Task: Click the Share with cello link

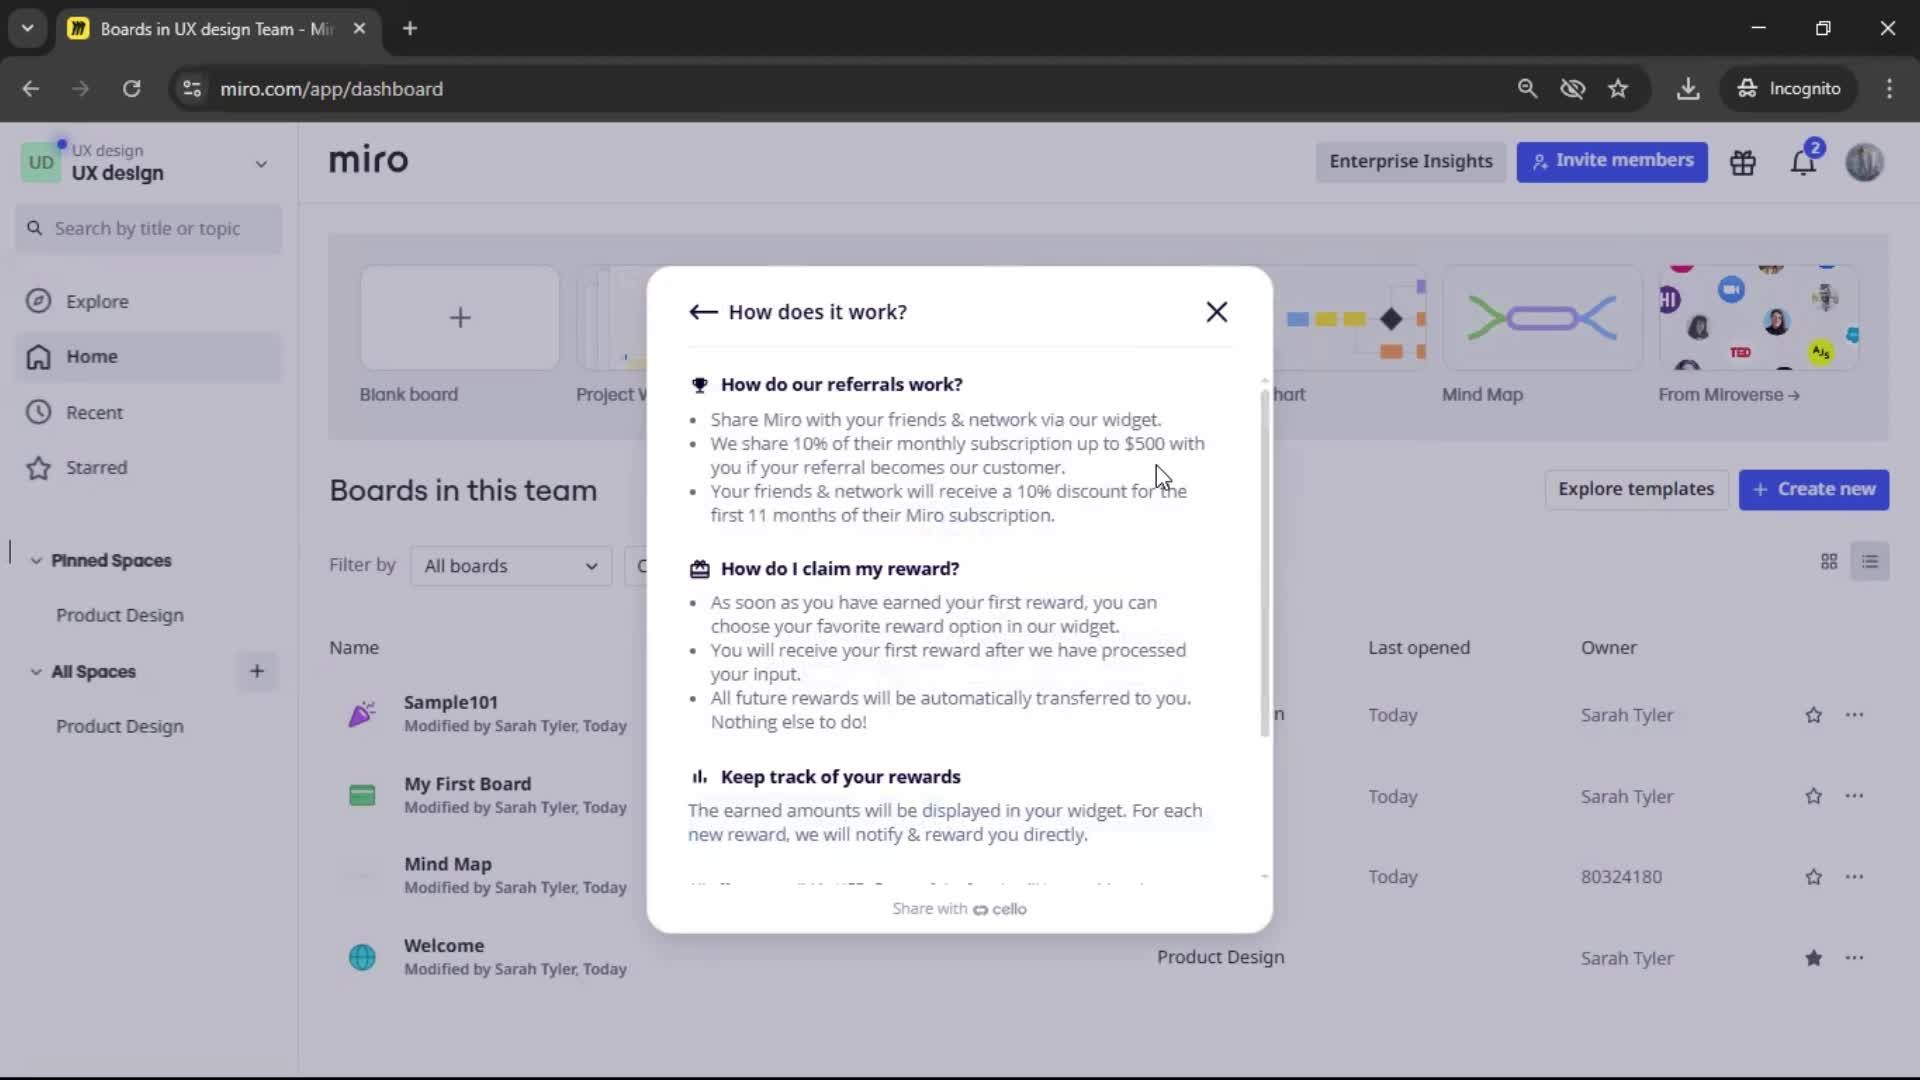Action: (959, 909)
